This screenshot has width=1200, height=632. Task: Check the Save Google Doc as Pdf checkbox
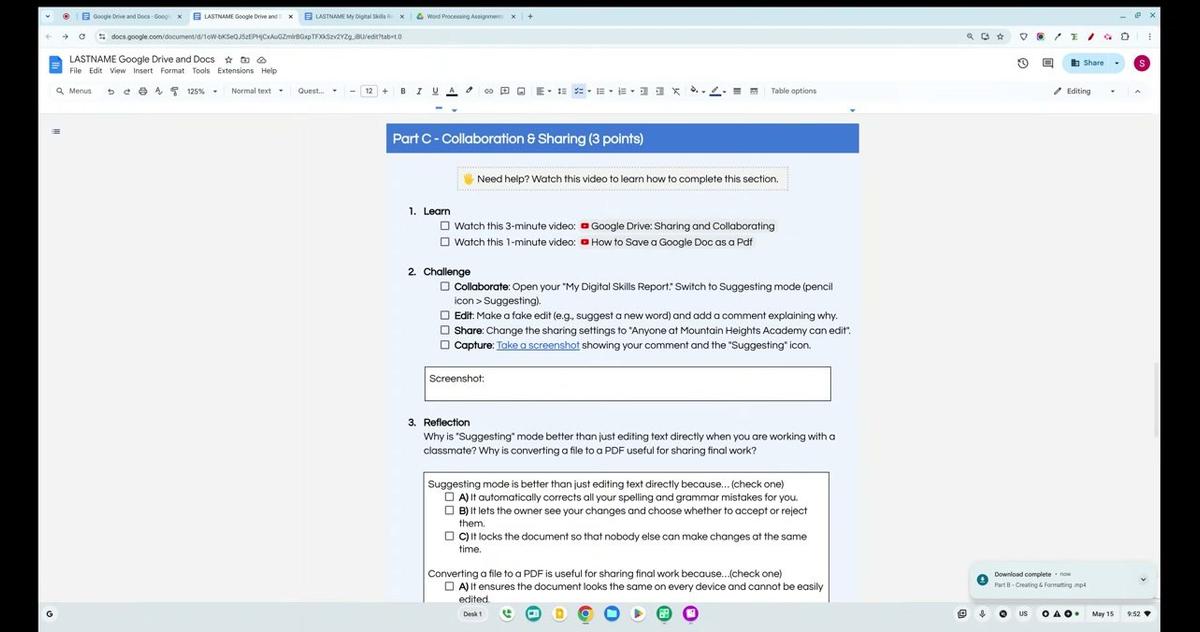click(x=445, y=242)
